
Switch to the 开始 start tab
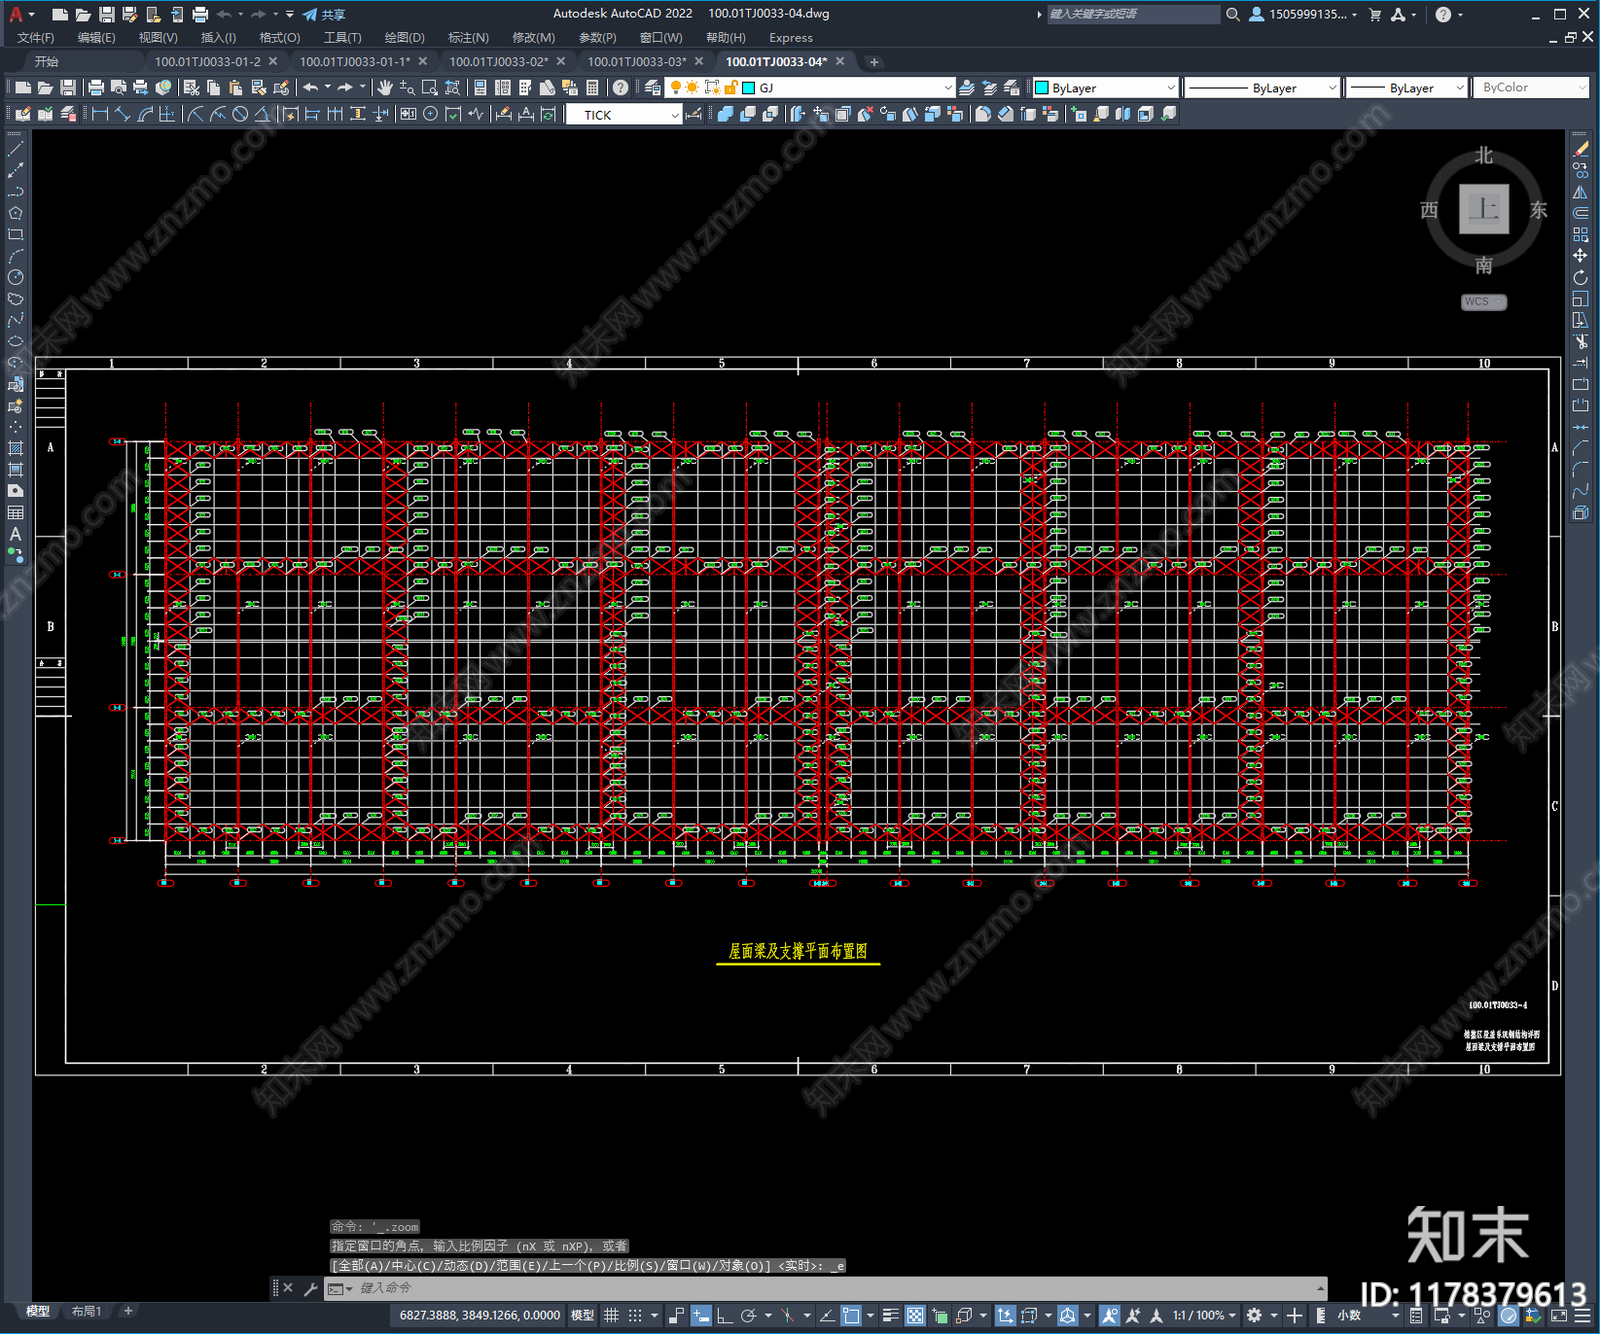47,62
